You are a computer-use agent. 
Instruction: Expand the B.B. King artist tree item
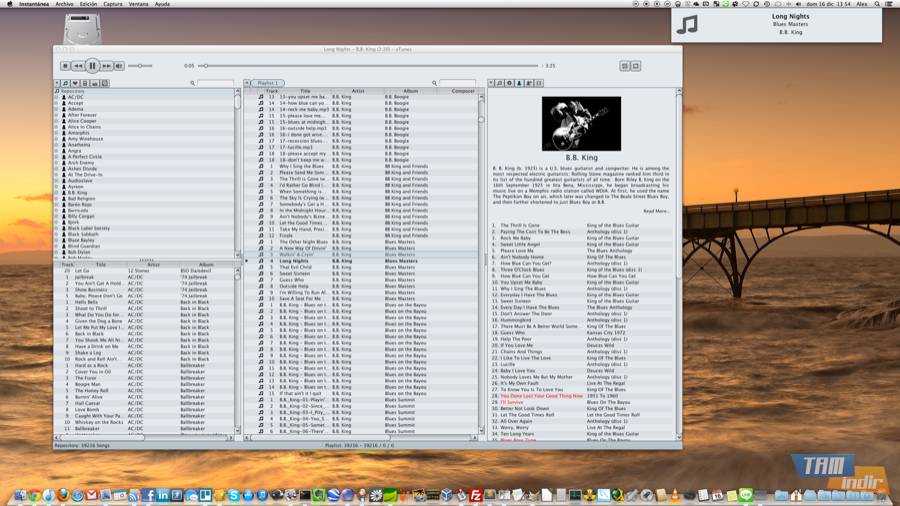click(x=57, y=192)
